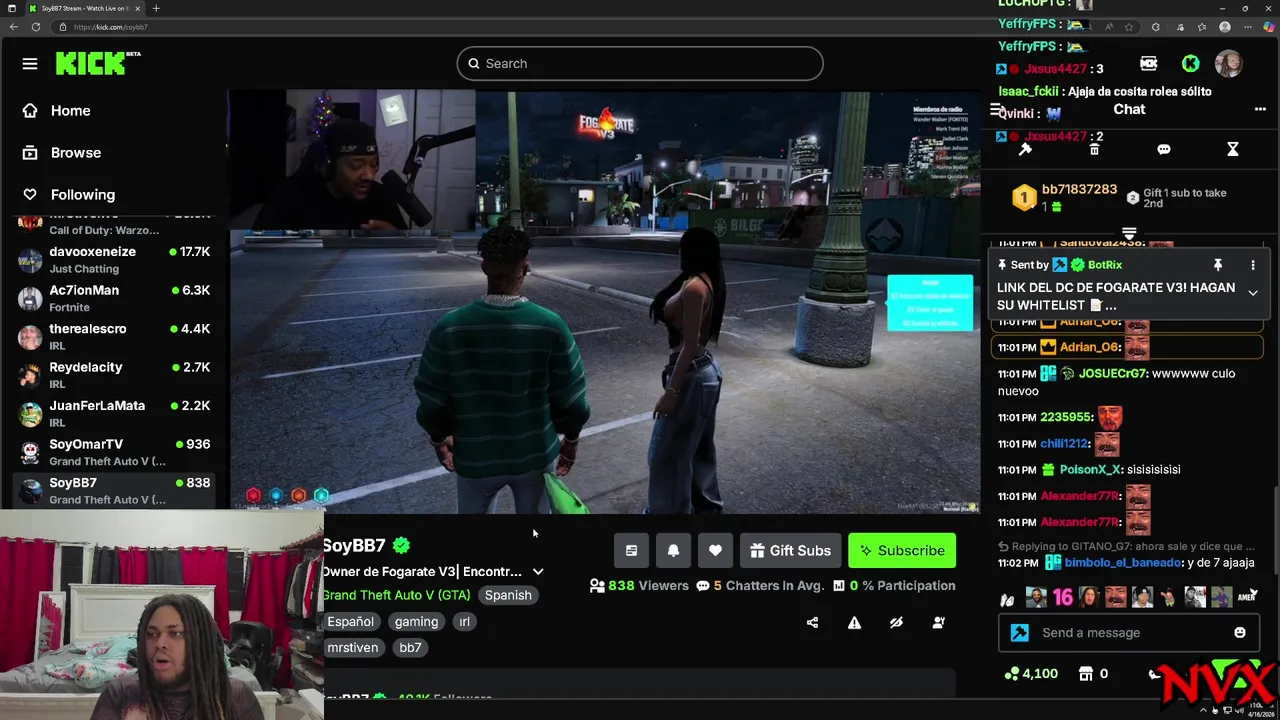Open Ac7ionMan channel in following list
Image resolution: width=1280 pixels, height=720 pixels.
(x=115, y=298)
